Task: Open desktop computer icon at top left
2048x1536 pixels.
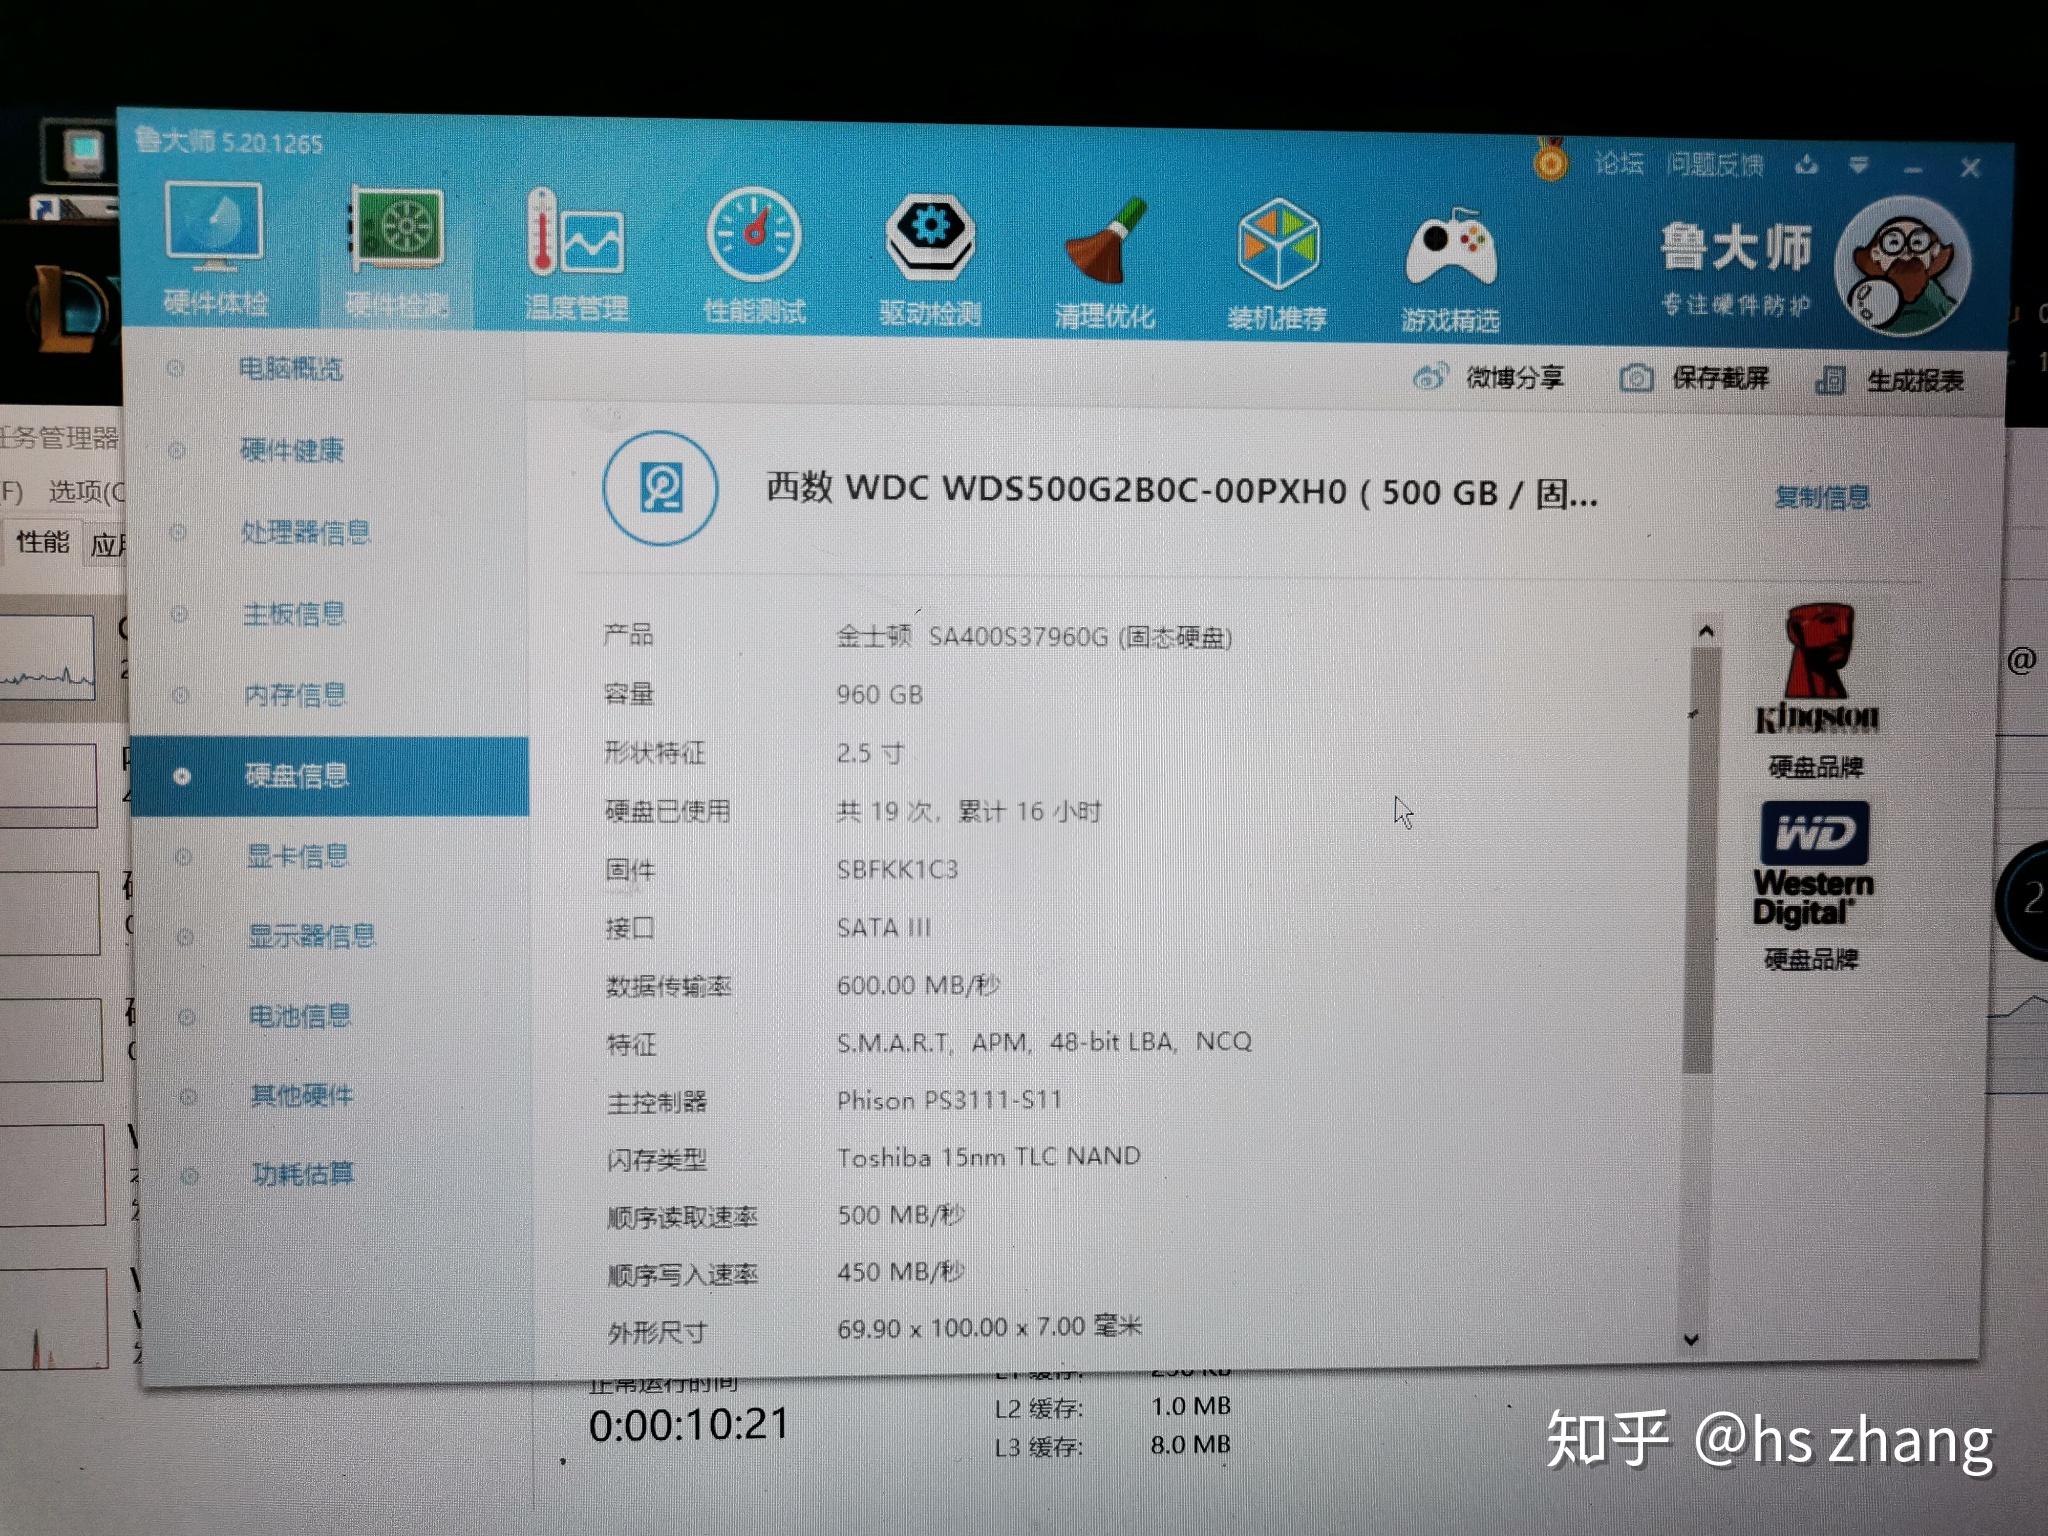Action: (82, 153)
